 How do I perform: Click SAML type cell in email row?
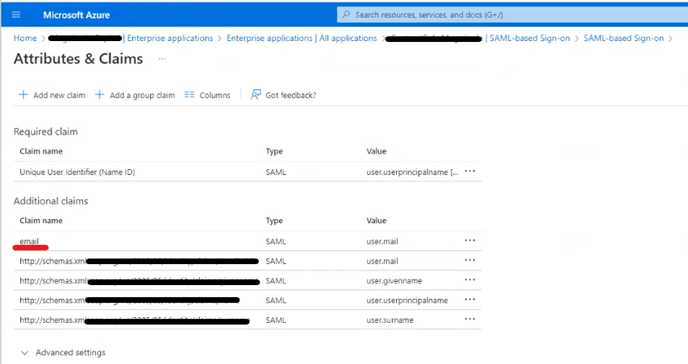click(276, 241)
